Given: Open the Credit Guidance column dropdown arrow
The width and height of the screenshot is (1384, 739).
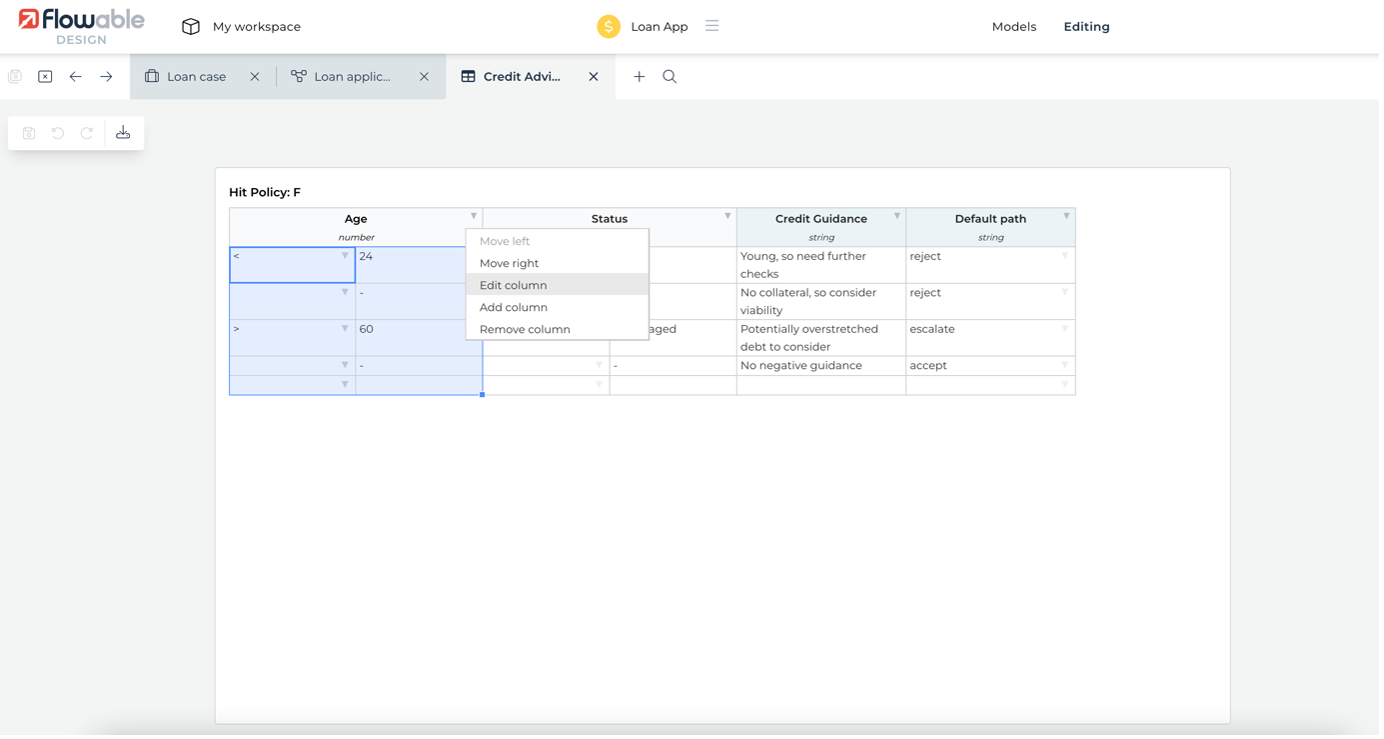Looking at the screenshot, I should (x=897, y=216).
